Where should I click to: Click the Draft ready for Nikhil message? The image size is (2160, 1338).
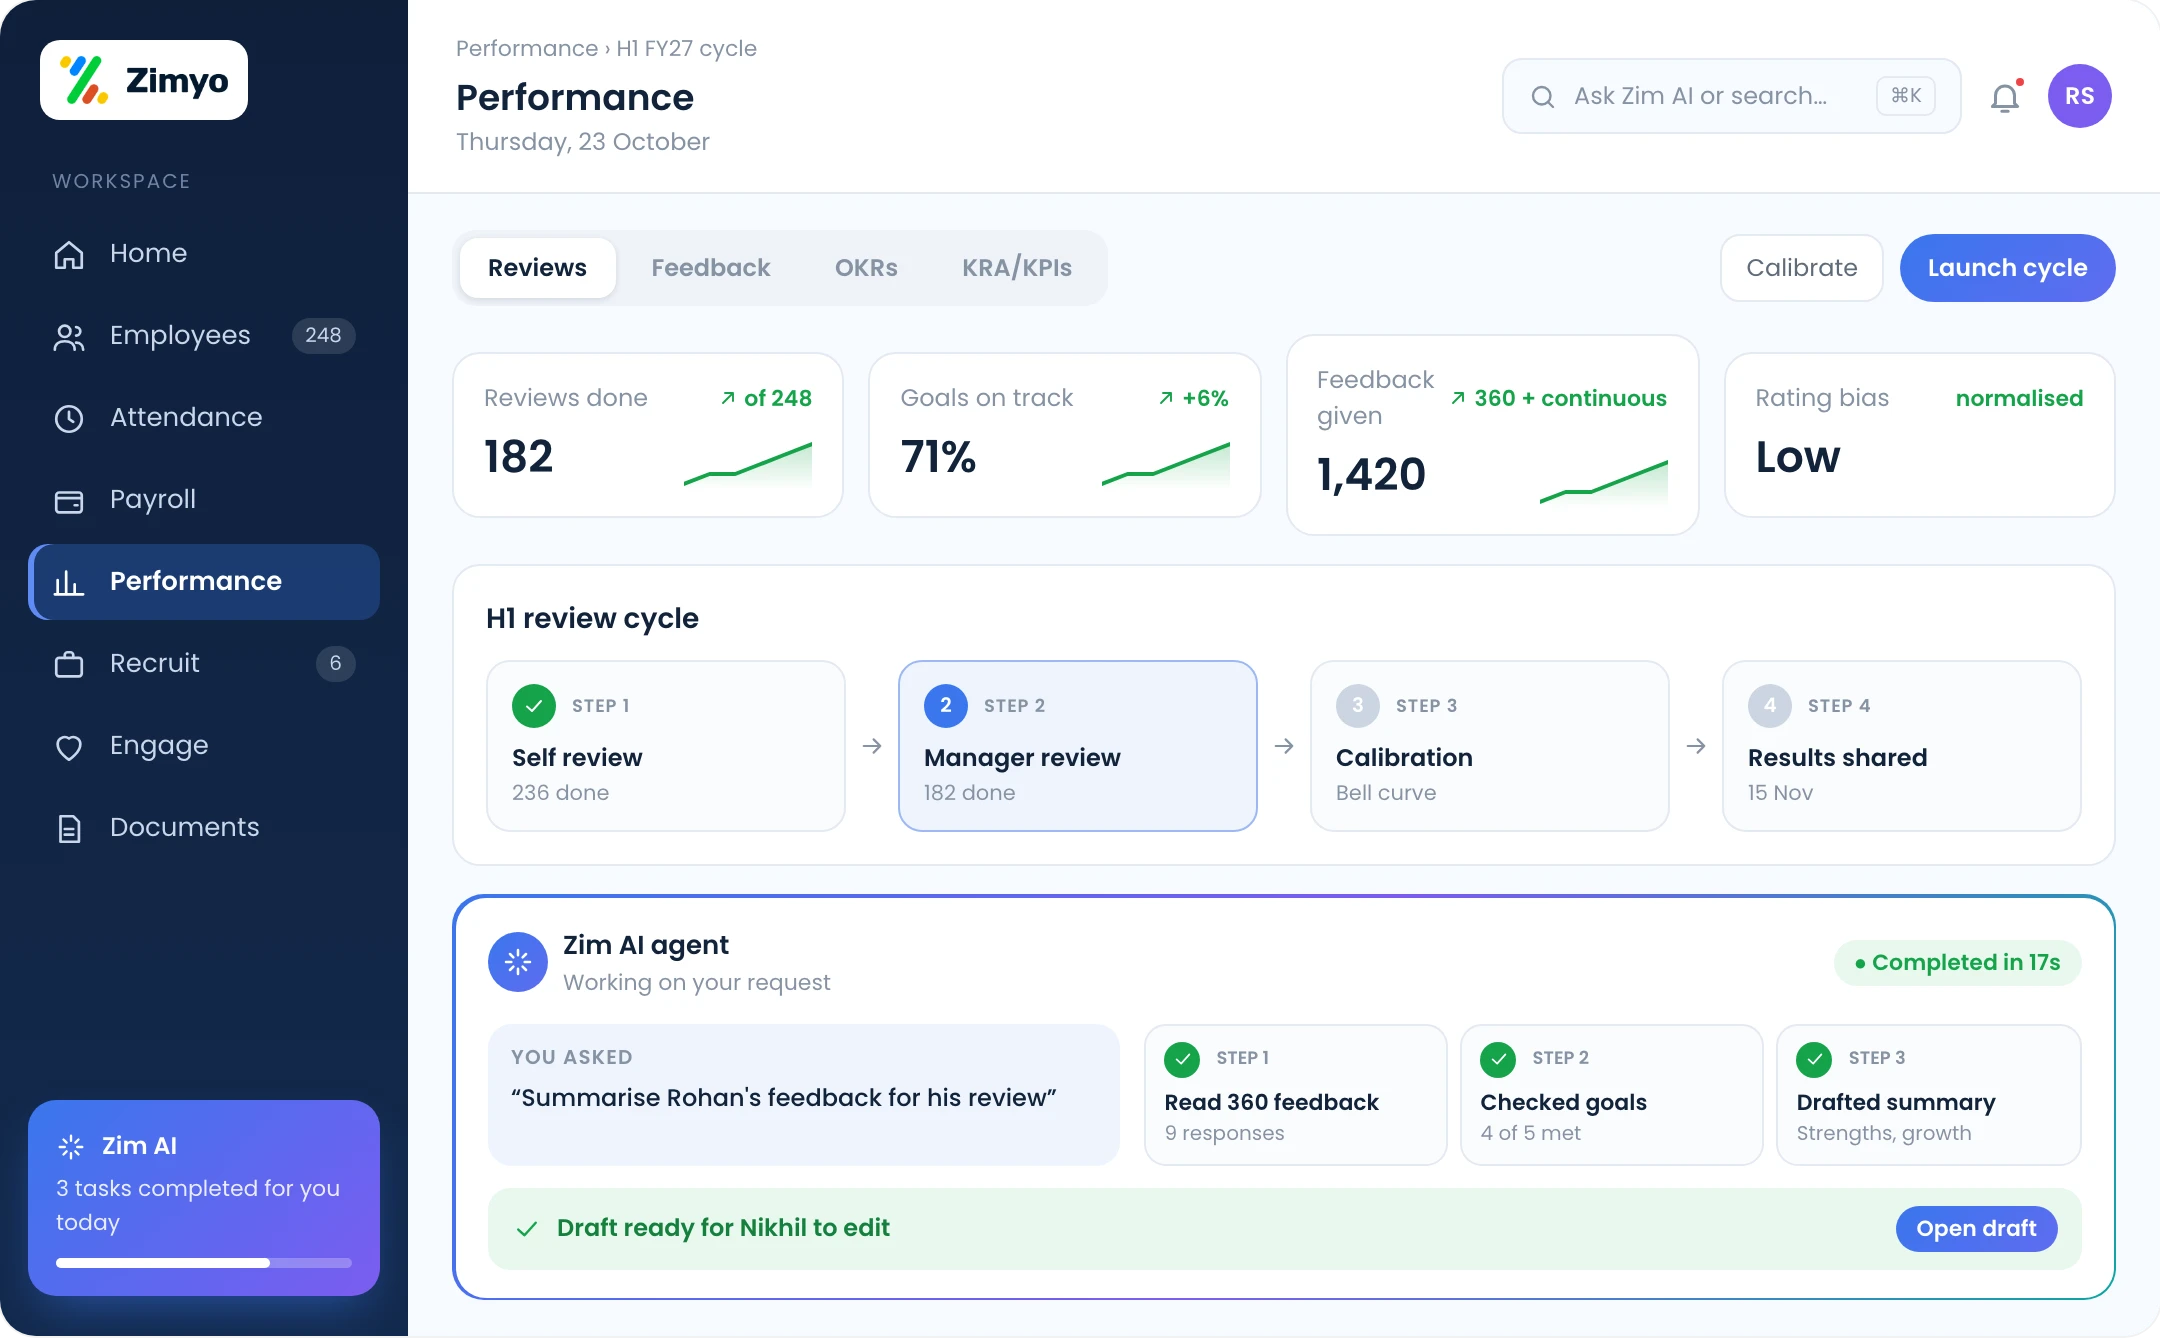(723, 1228)
